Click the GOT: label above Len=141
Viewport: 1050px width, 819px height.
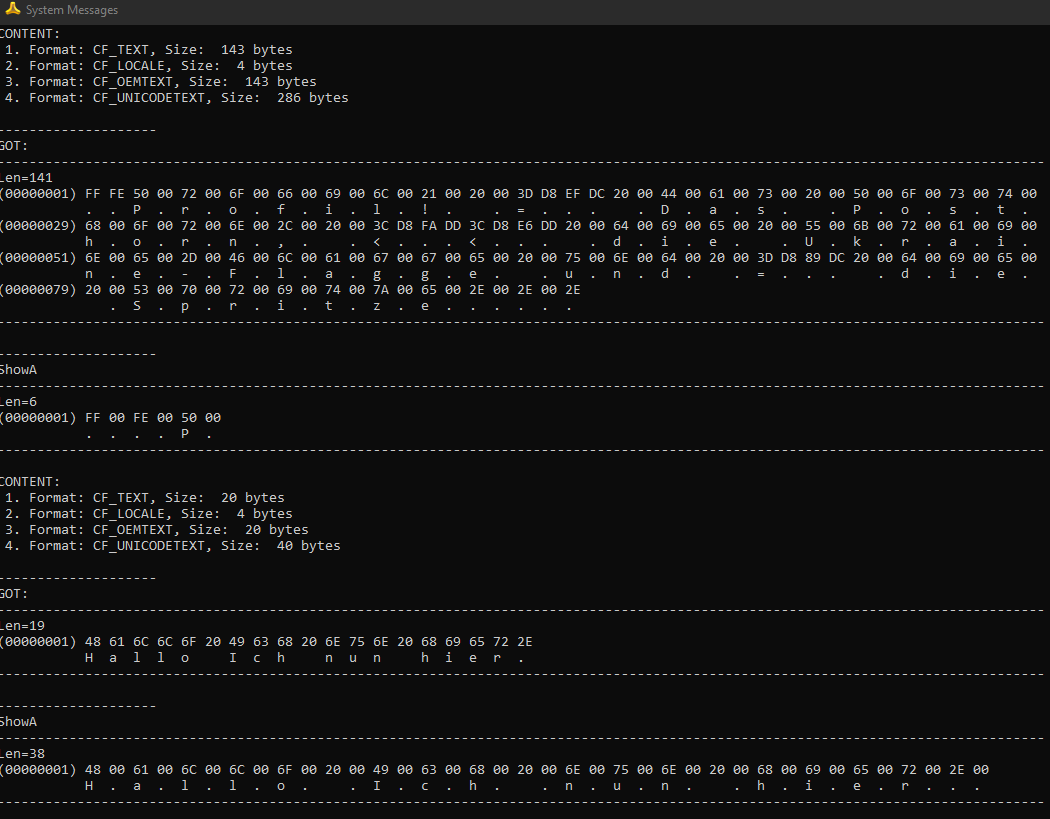coord(14,146)
